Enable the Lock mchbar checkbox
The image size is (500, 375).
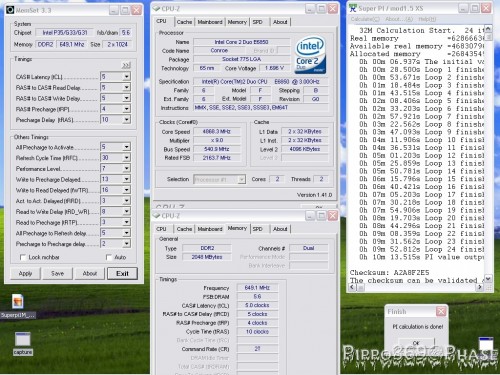point(23,257)
